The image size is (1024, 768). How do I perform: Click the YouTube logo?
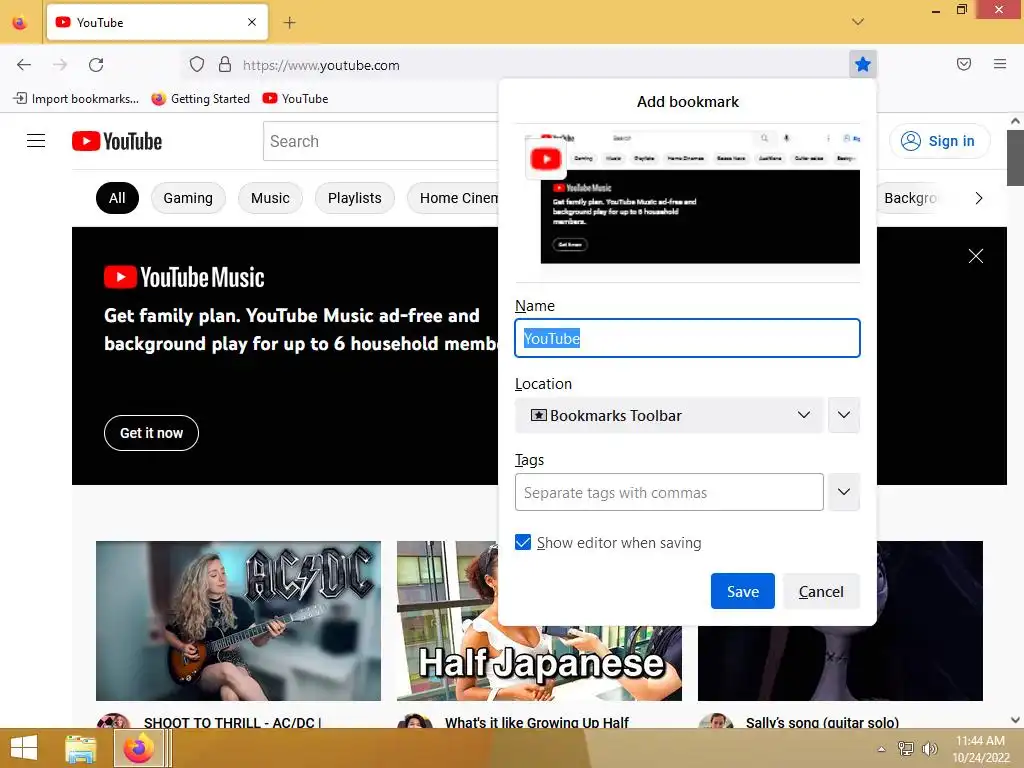(x=117, y=141)
